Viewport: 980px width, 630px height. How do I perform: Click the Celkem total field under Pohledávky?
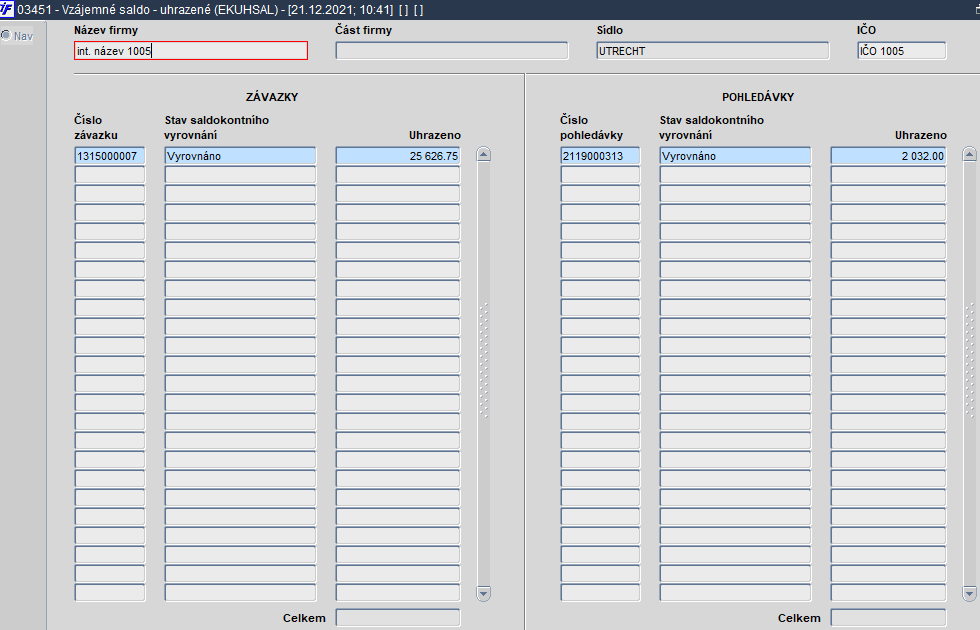coord(888,618)
